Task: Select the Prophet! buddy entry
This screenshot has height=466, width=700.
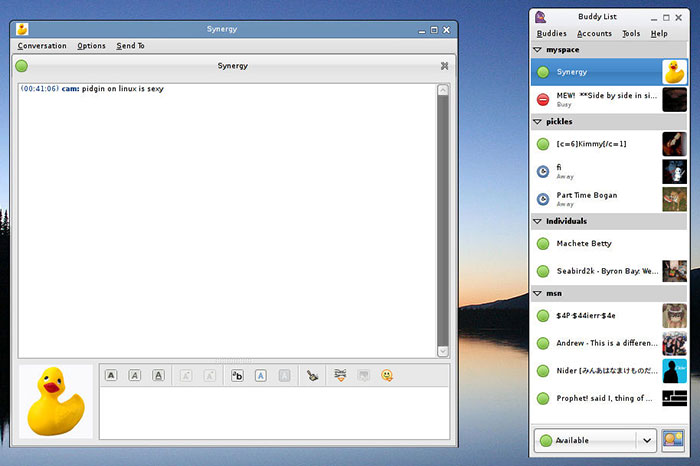Action: pos(609,398)
